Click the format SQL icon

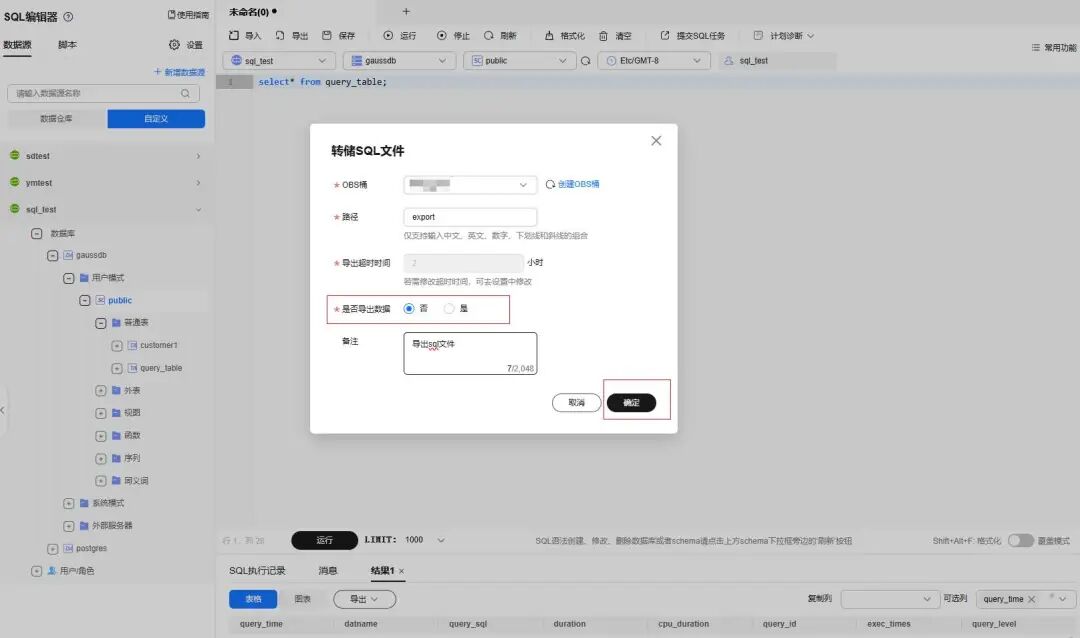(549, 35)
